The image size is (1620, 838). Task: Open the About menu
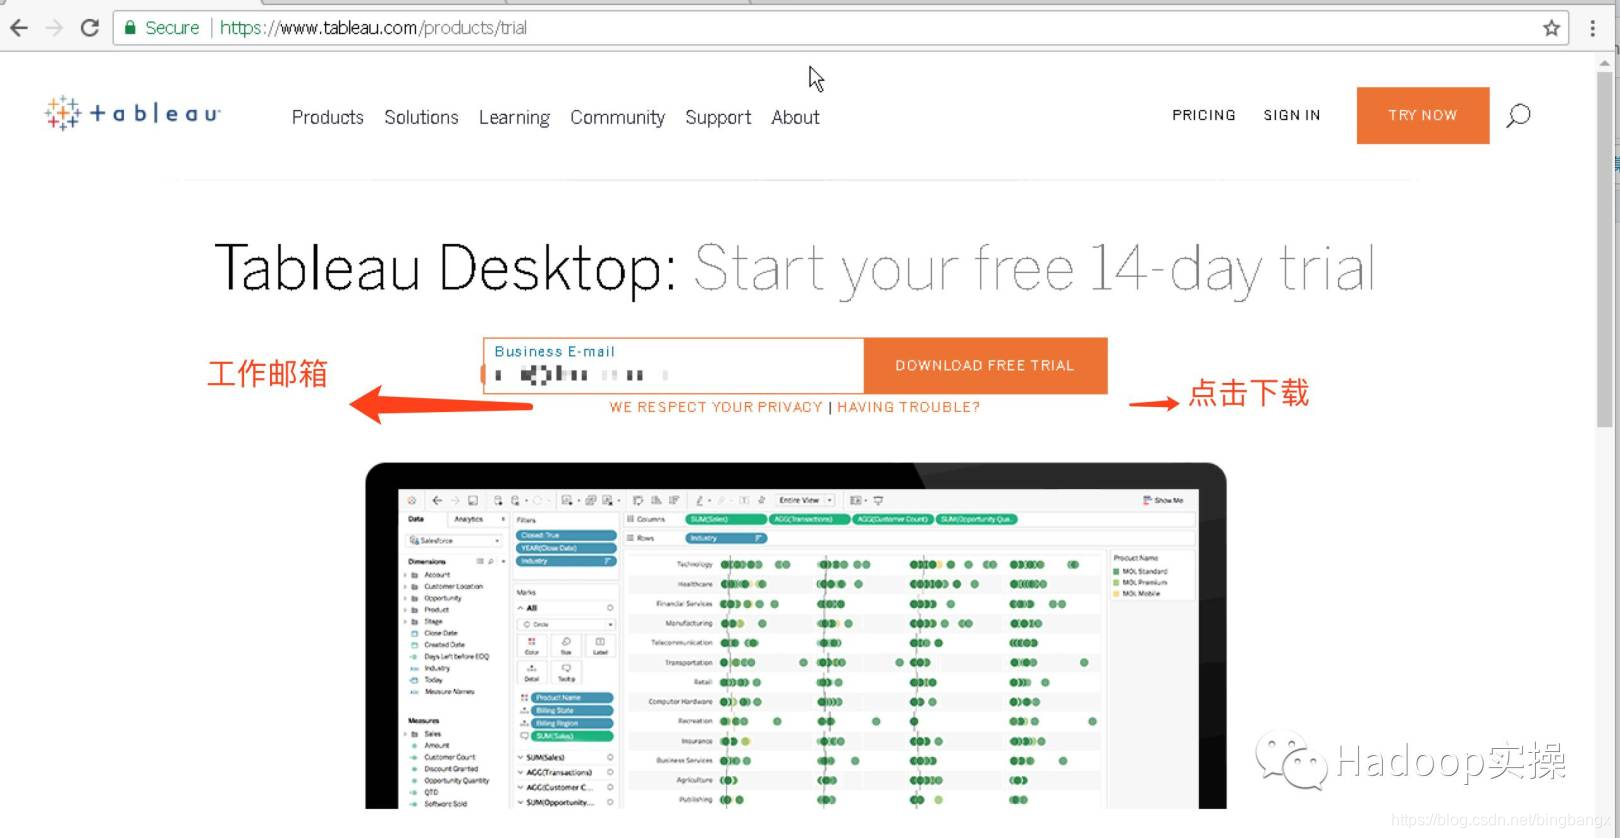pos(795,117)
